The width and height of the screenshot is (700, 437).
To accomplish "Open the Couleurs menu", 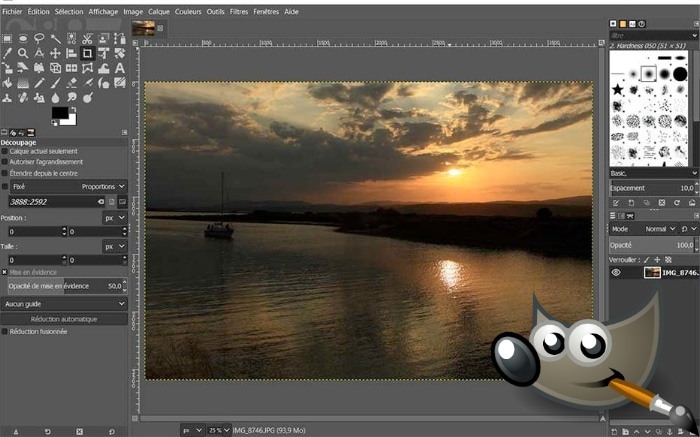I will (x=188, y=12).
